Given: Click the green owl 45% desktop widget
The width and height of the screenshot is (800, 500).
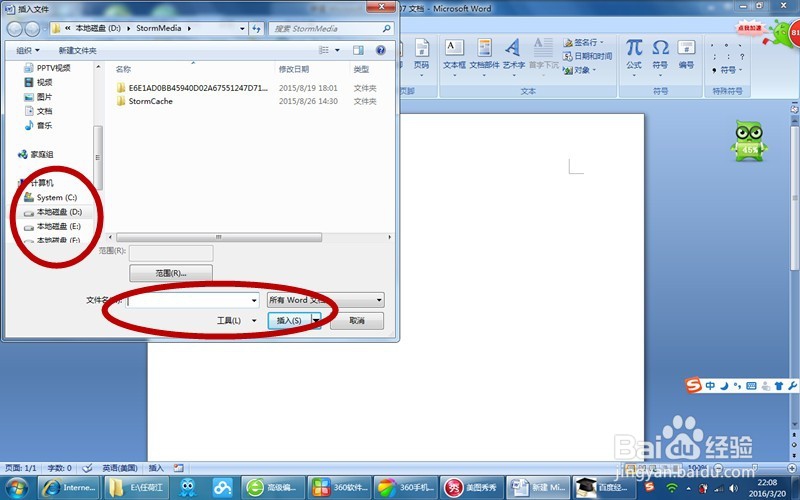Looking at the screenshot, I should [x=748, y=141].
